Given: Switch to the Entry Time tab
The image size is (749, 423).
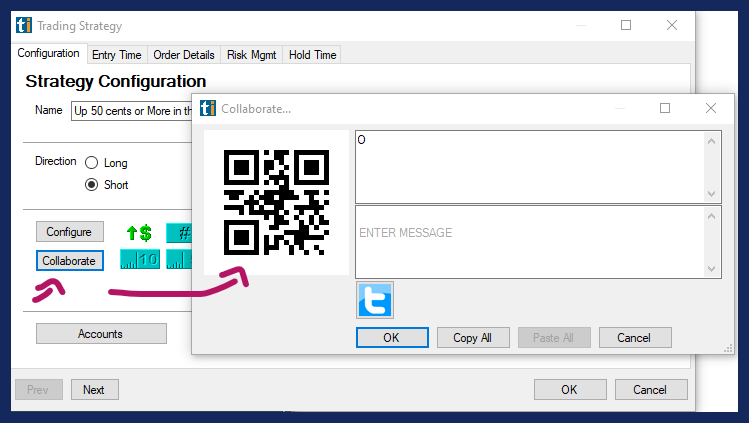Looking at the screenshot, I should [x=117, y=55].
